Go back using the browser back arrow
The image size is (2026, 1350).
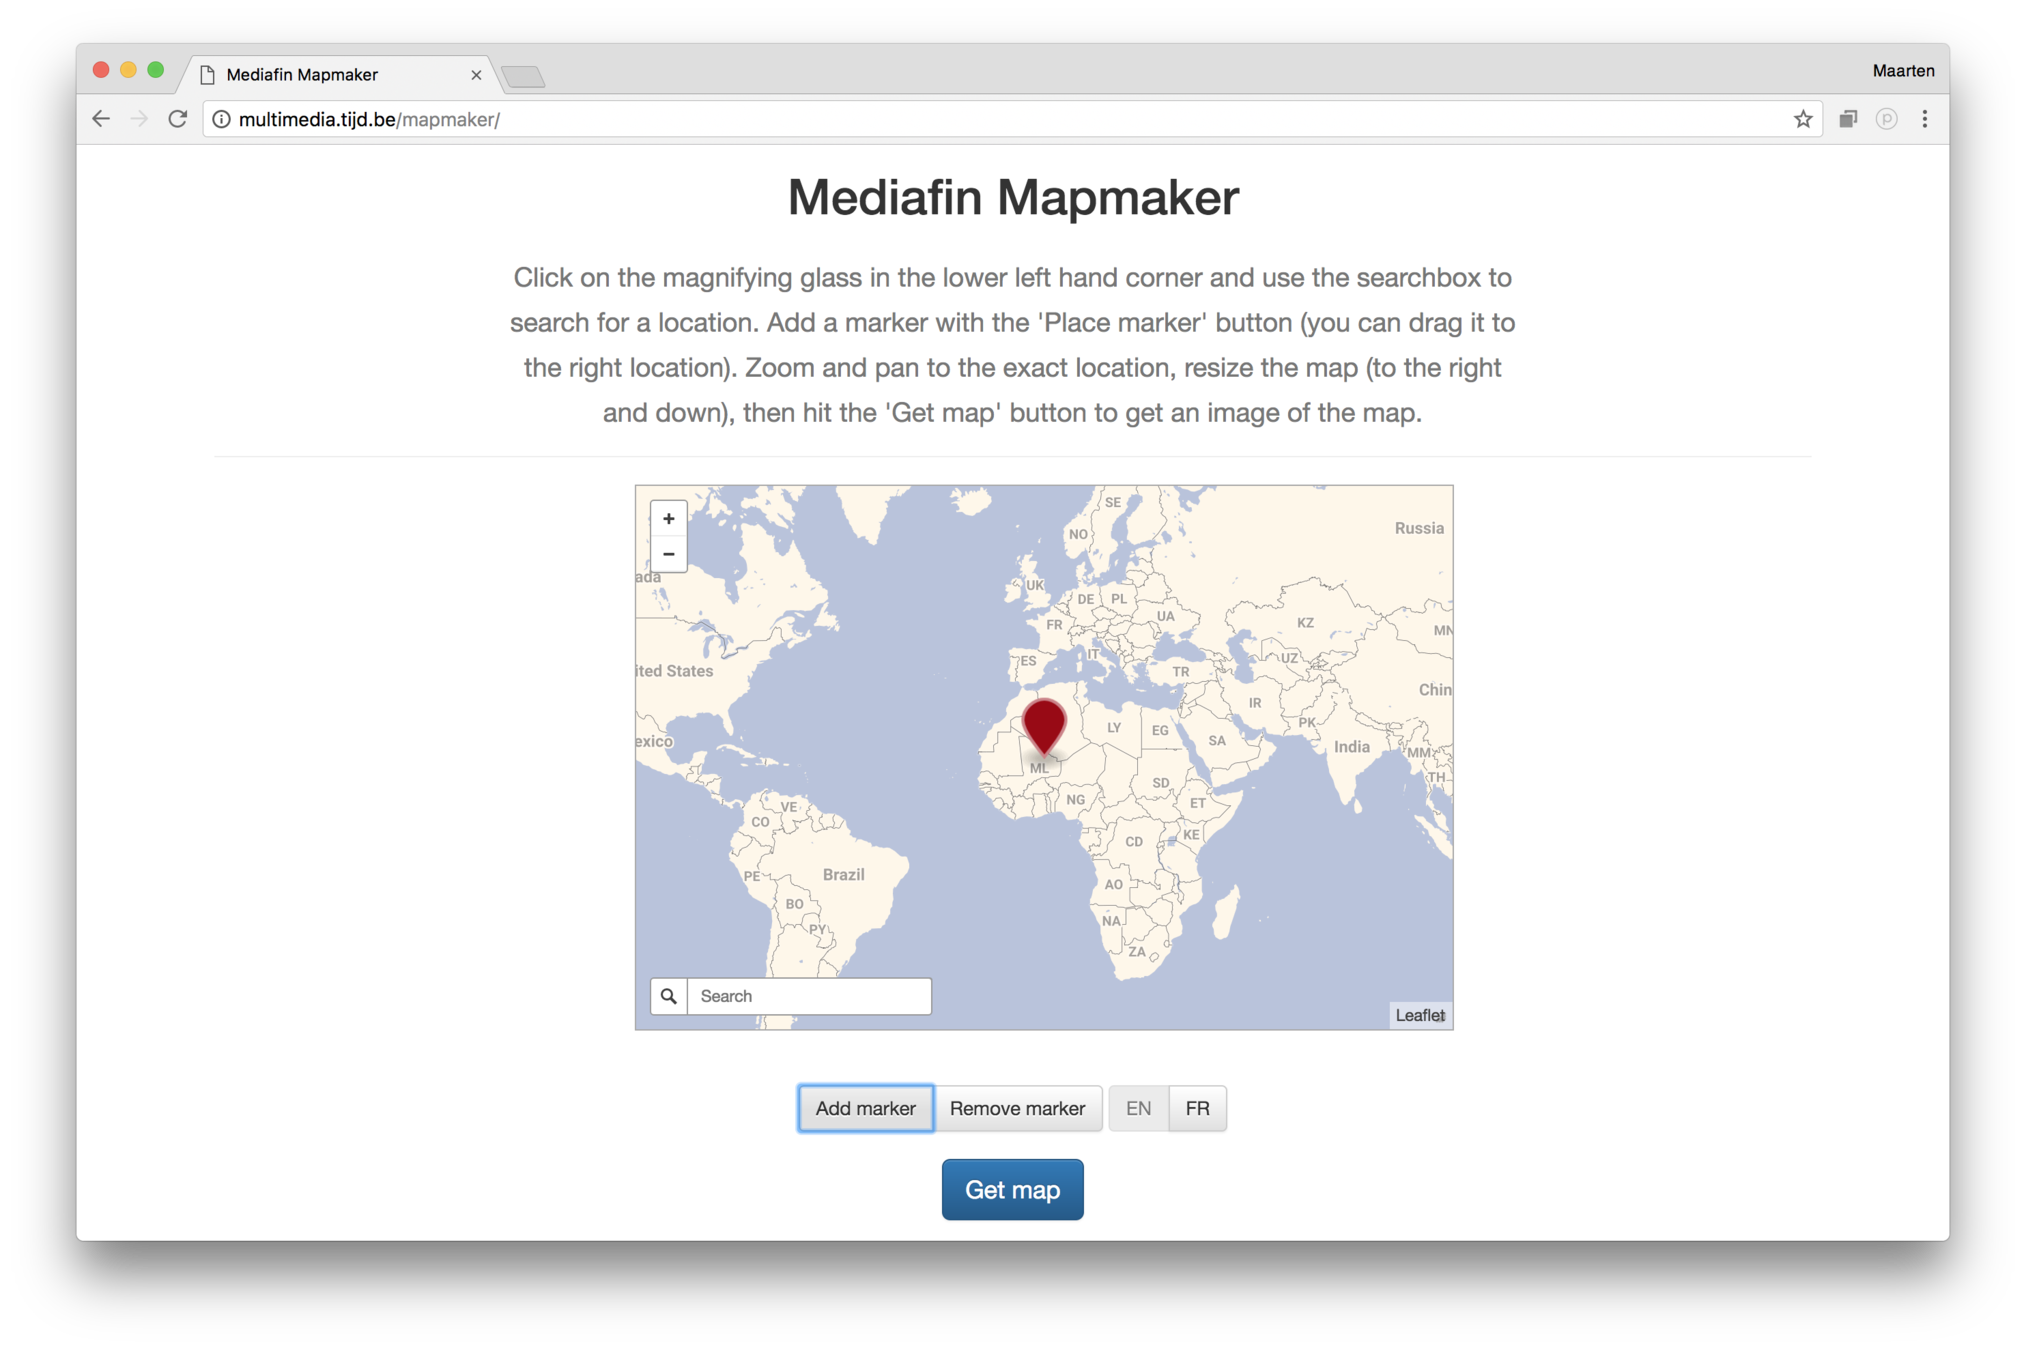(101, 119)
